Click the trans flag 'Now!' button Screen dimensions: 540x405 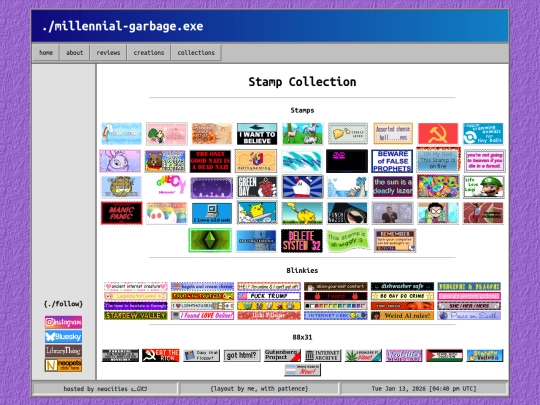302,370
